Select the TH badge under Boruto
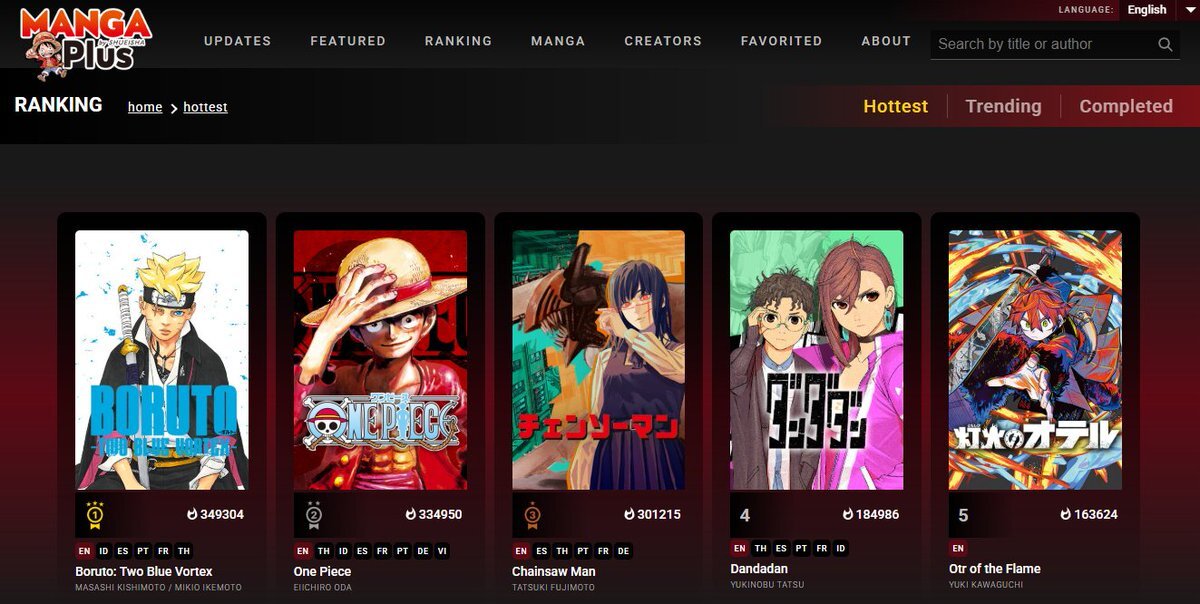1200x604 pixels. tap(184, 551)
